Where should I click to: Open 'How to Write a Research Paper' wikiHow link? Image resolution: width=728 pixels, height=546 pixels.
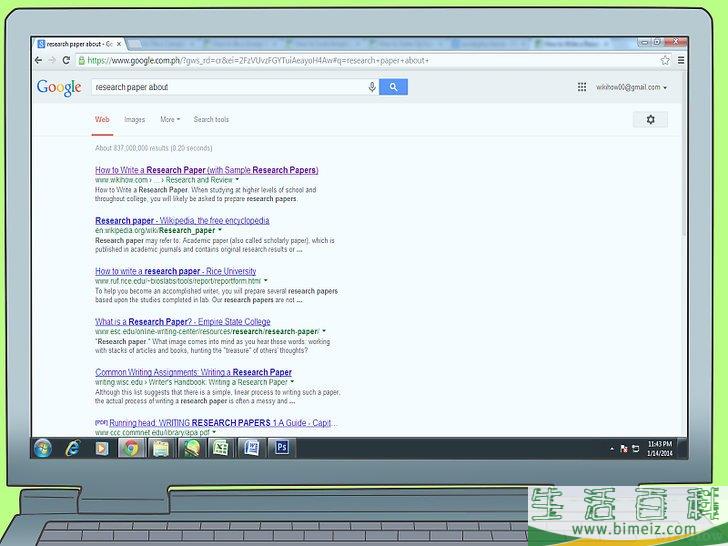click(x=207, y=170)
